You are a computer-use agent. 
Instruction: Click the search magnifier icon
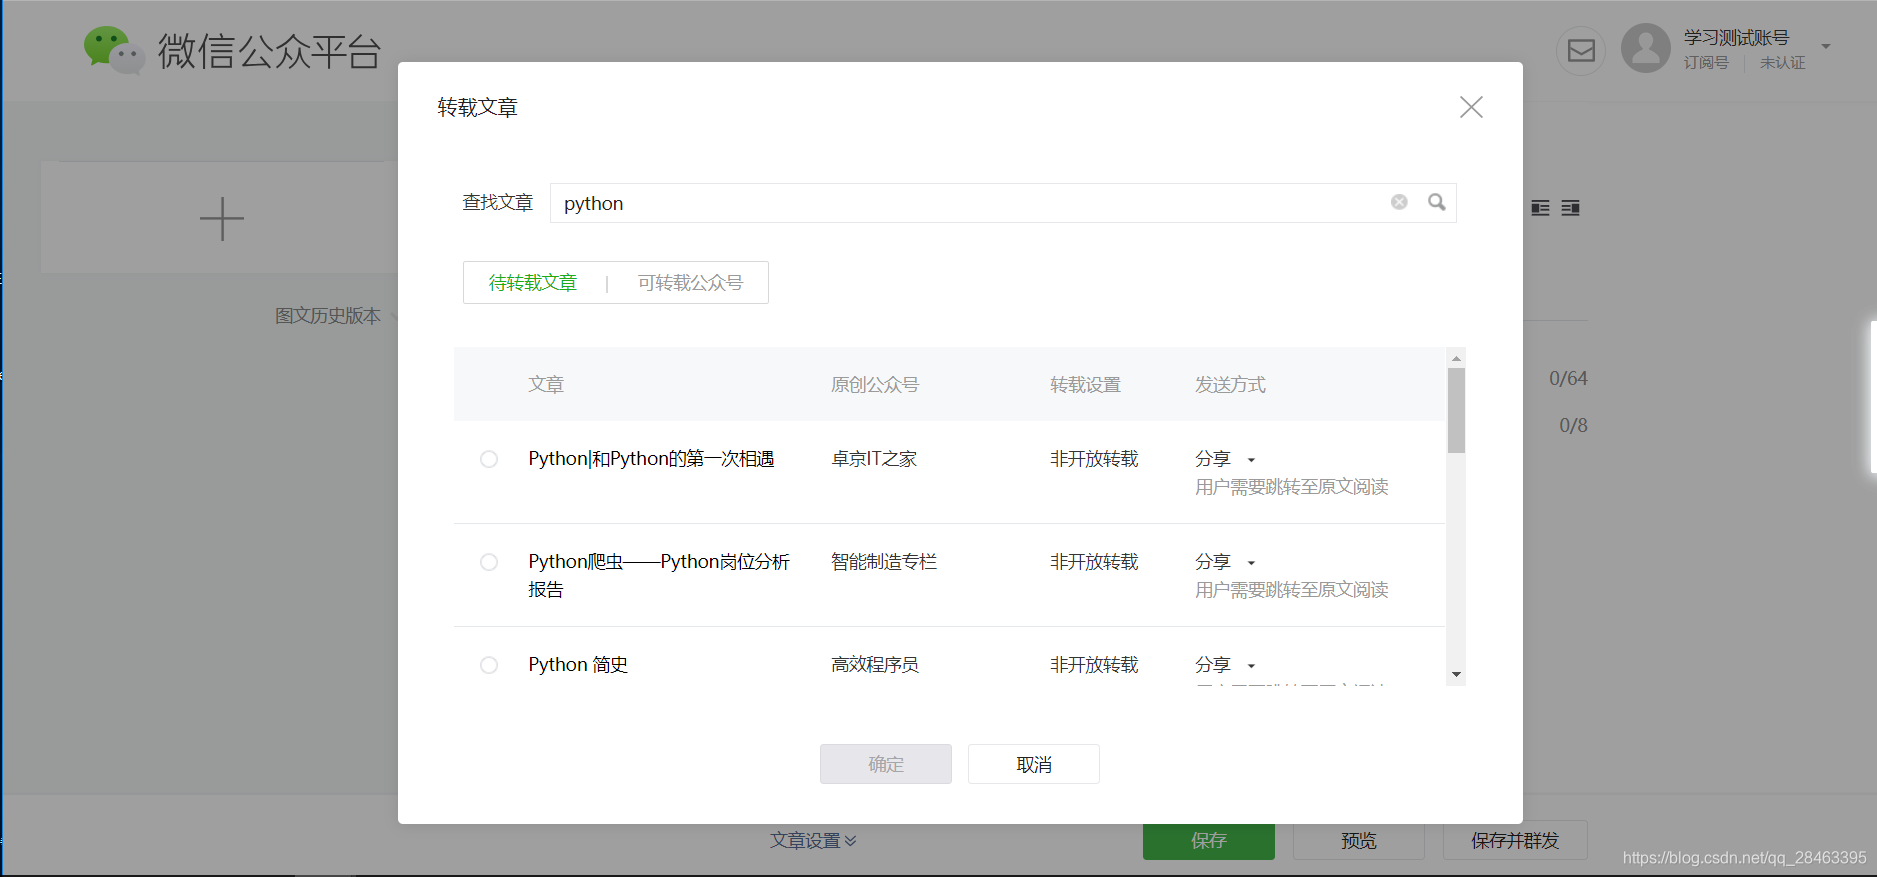pos(1437,202)
